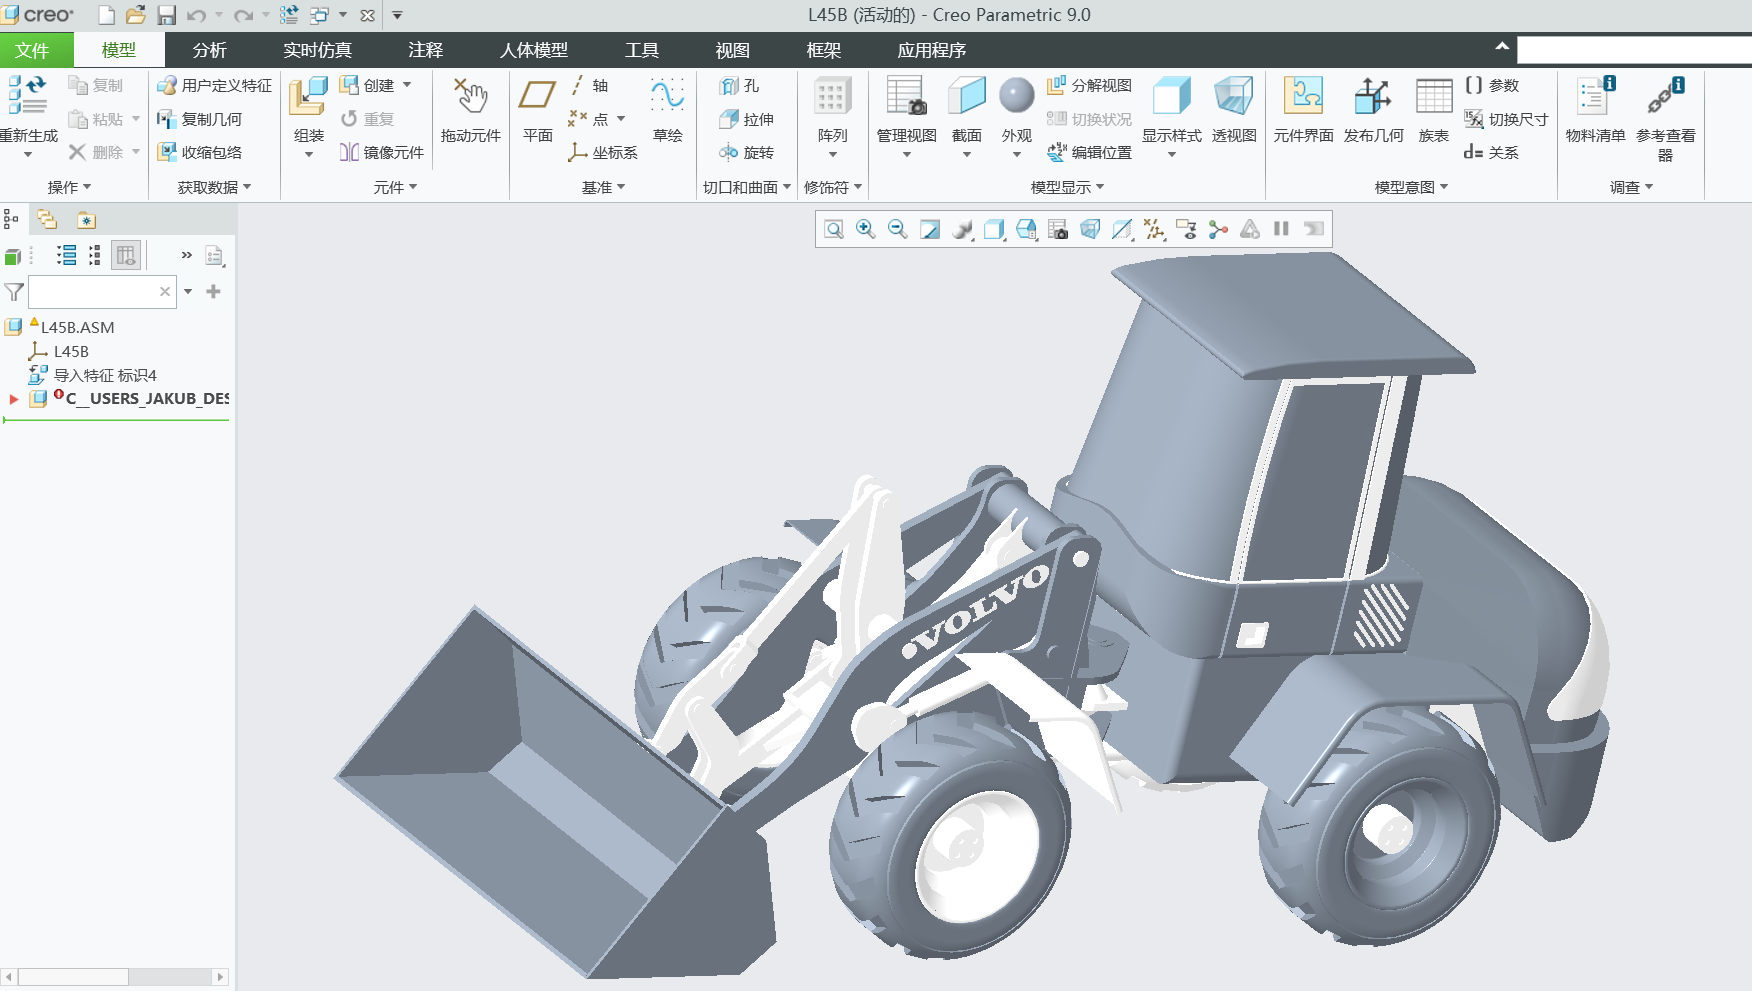Create a datum 平面 plane
Screen dimensions: 1752x991
(x=538, y=110)
